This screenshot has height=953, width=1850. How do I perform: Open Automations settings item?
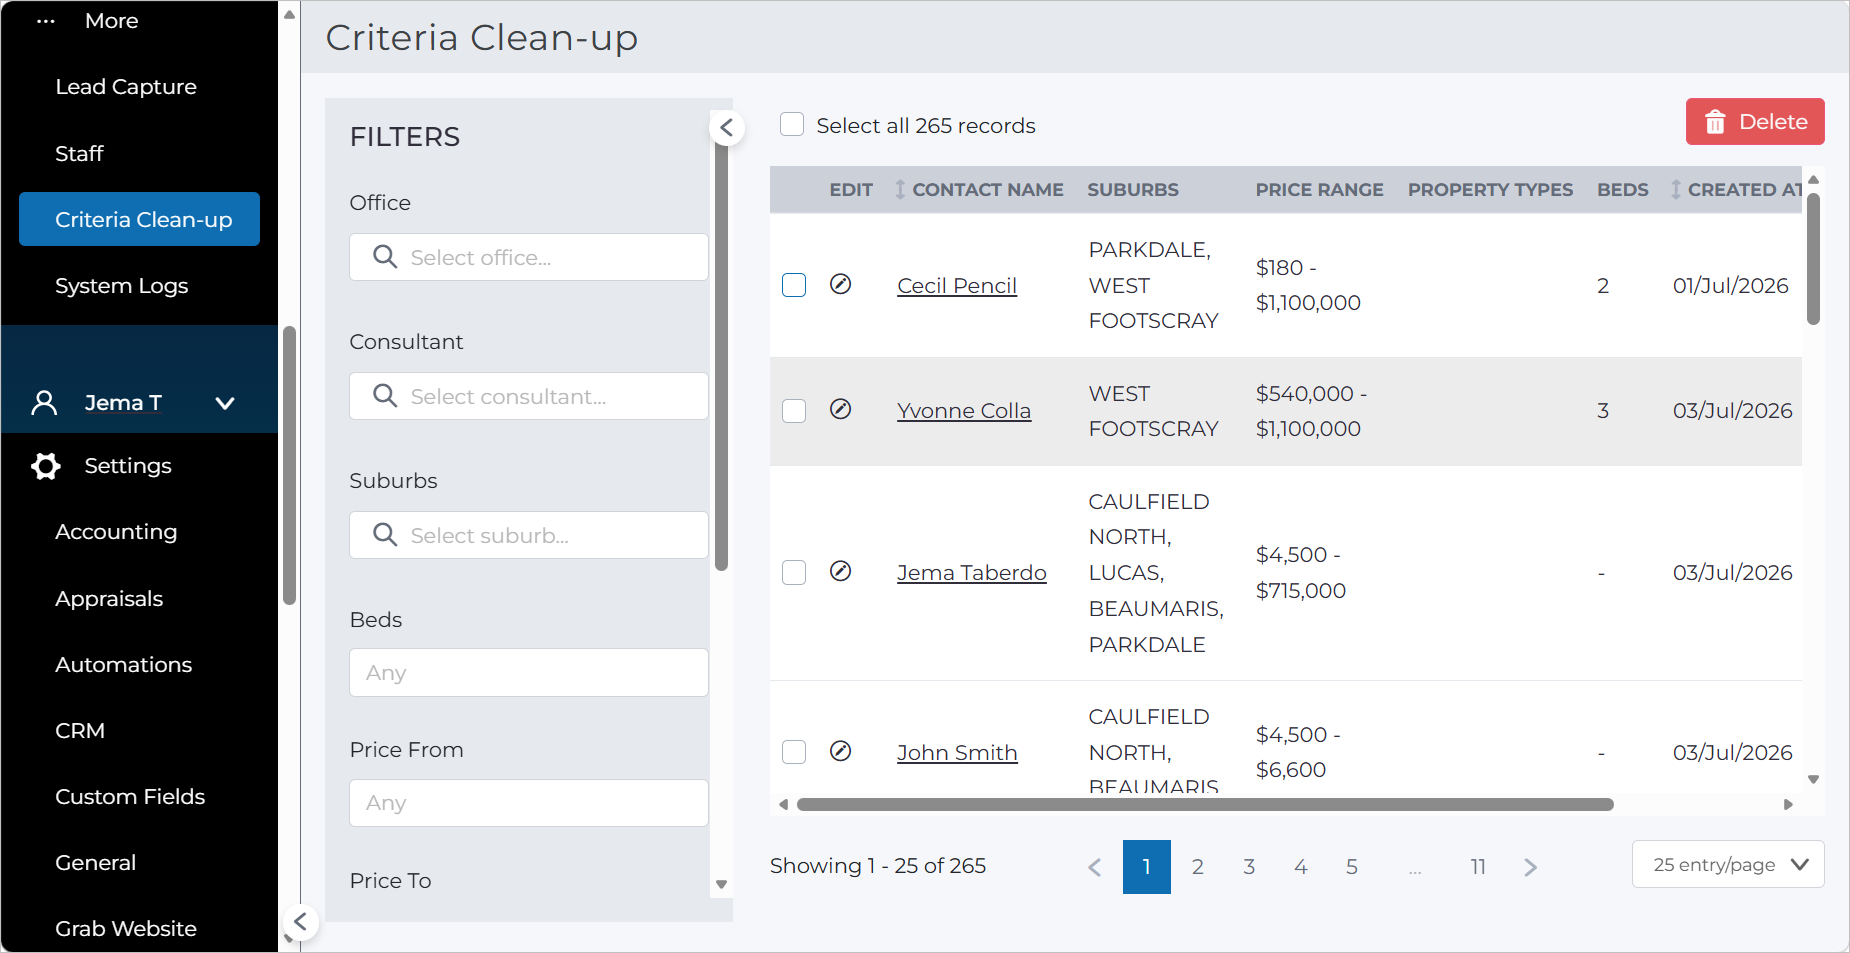point(124,665)
